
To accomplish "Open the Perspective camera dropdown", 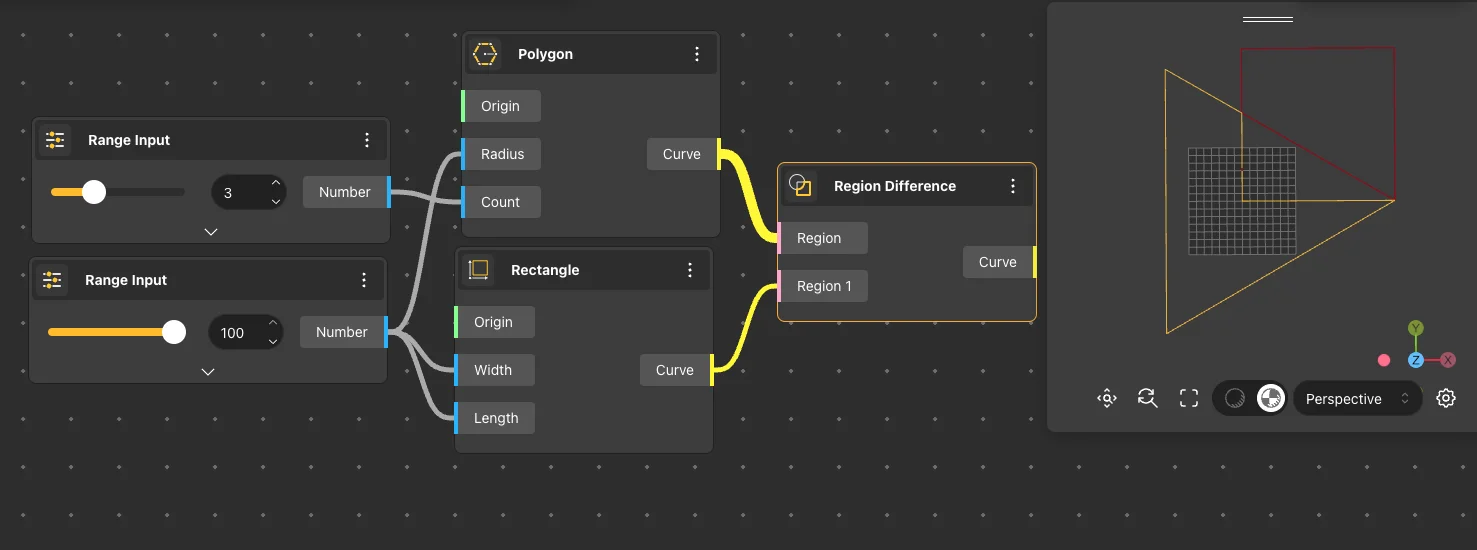I will 1357,399.
